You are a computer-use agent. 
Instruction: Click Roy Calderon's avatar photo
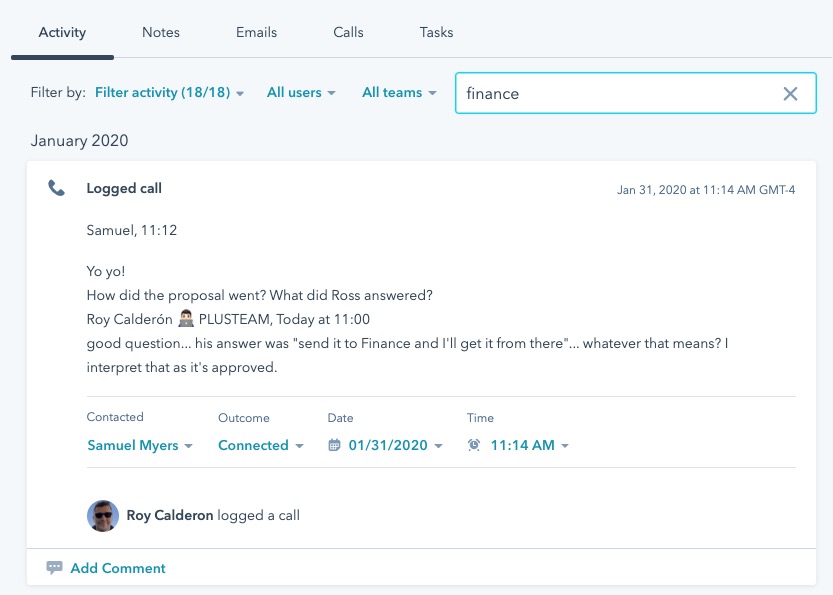[x=103, y=516]
